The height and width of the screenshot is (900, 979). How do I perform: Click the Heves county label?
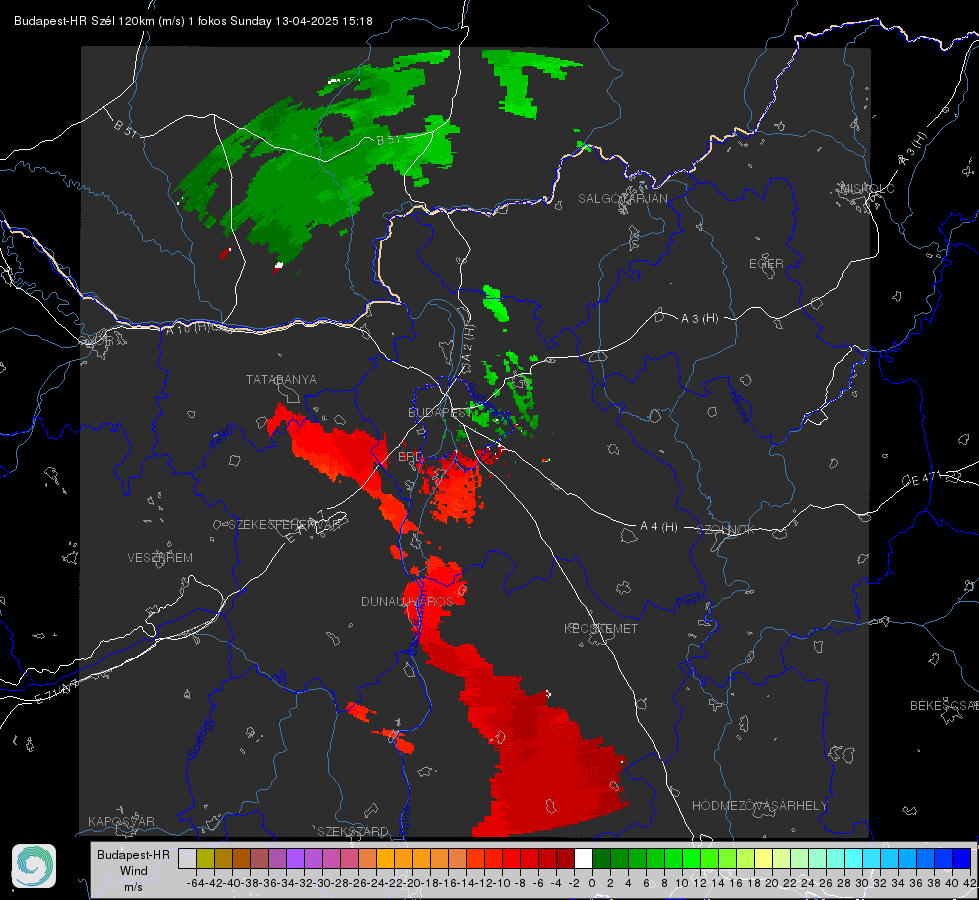[x=739, y=407]
